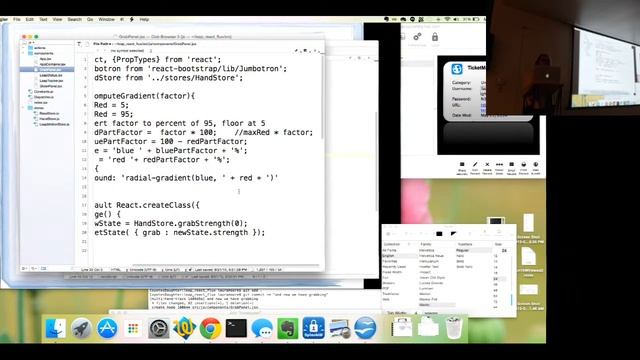Open the App Store dock icon
Image resolution: width=640 pixels, height=360 pixels.
(107, 329)
